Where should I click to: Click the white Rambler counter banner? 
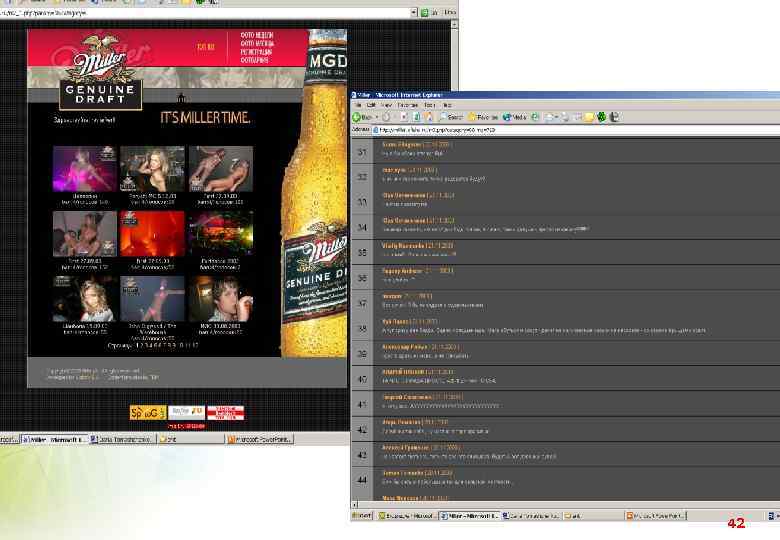point(187,413)
